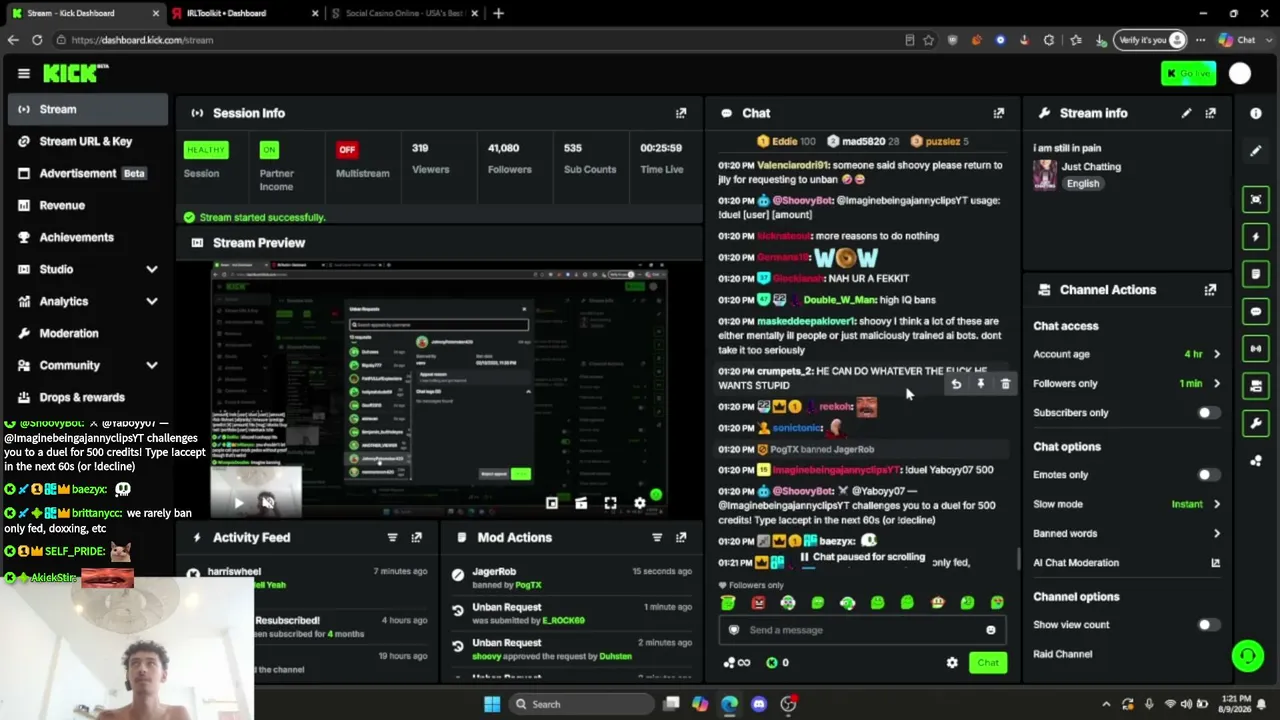This screenshot has height=720, width=1280.
Task: Edit stream info with the pencil icon
Action: (x=1186, y=113)
